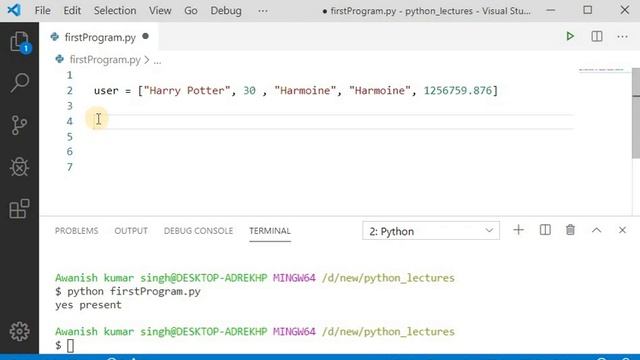
Task: Place cursor on 'user' variable
Action: 106,91
